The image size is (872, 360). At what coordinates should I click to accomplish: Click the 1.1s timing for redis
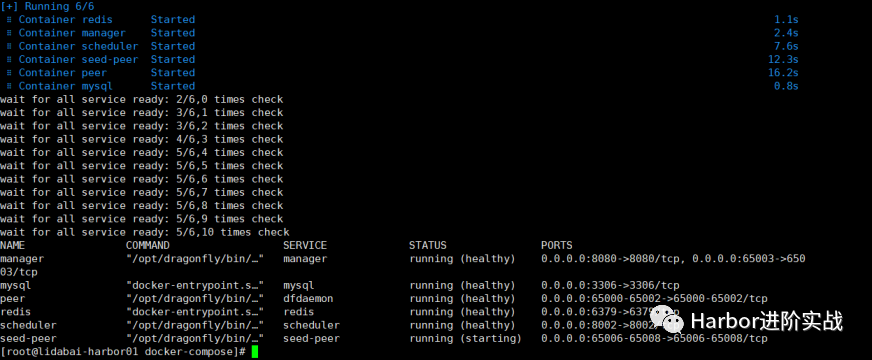pyautogui.click(x=786, y=20)
